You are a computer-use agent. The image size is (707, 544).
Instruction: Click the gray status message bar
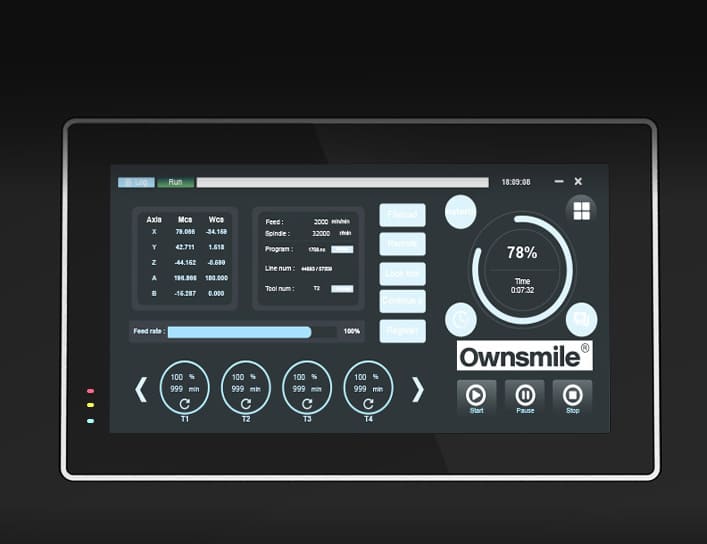pyautogui.click(x=343, y=182)
